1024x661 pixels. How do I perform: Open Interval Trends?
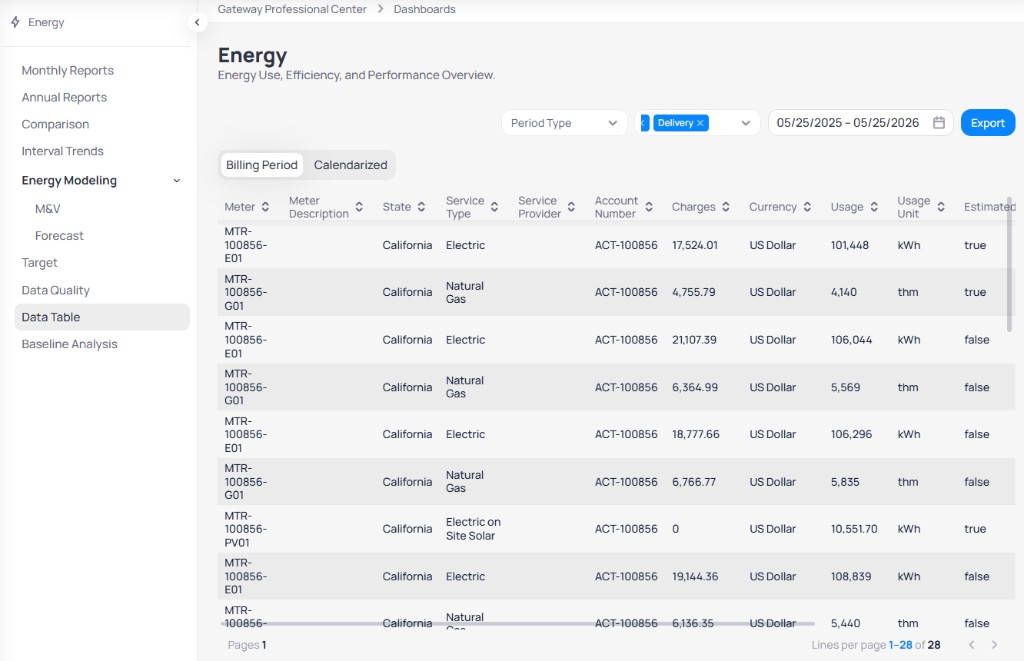coord(63,151)
